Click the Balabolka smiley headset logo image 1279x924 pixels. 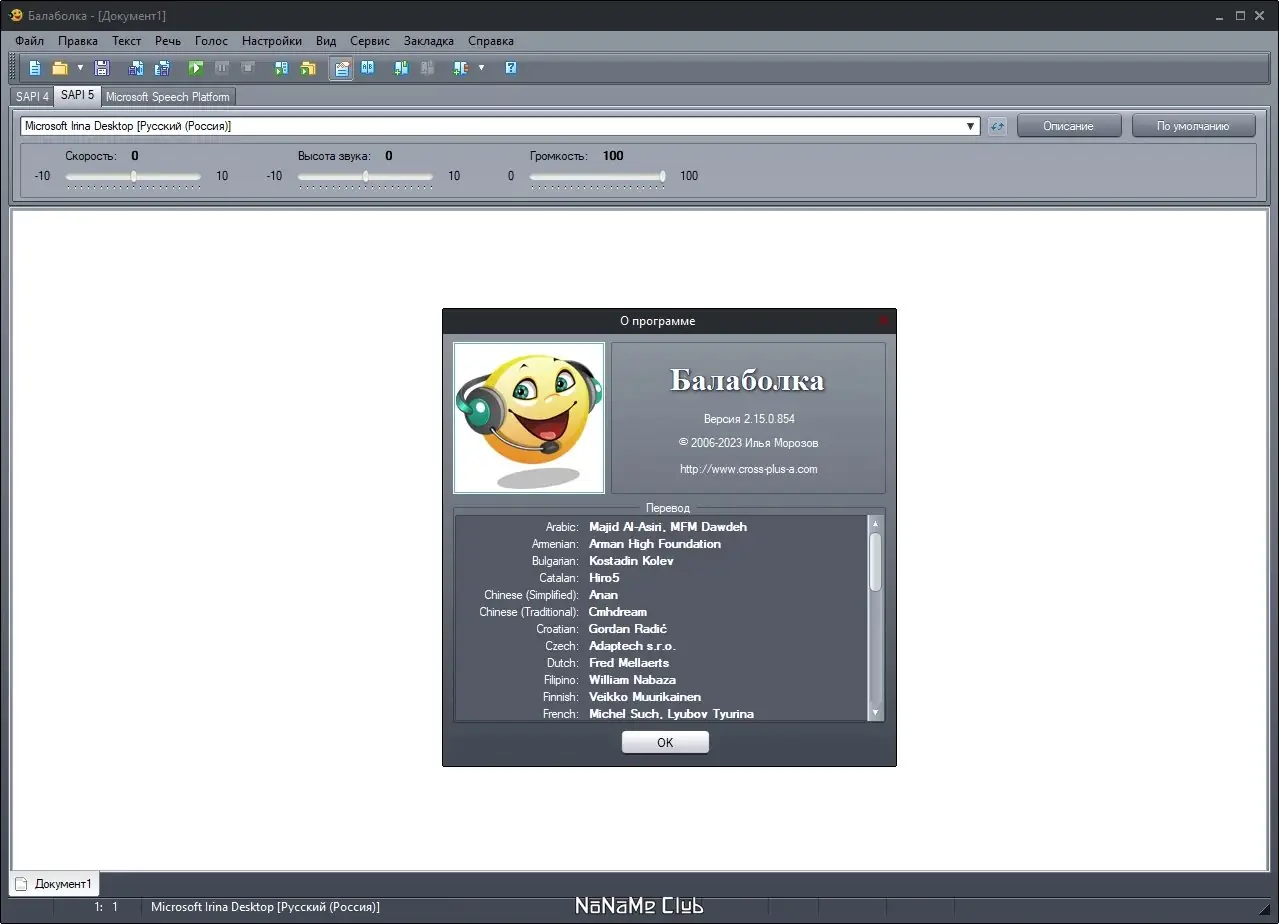529,418
